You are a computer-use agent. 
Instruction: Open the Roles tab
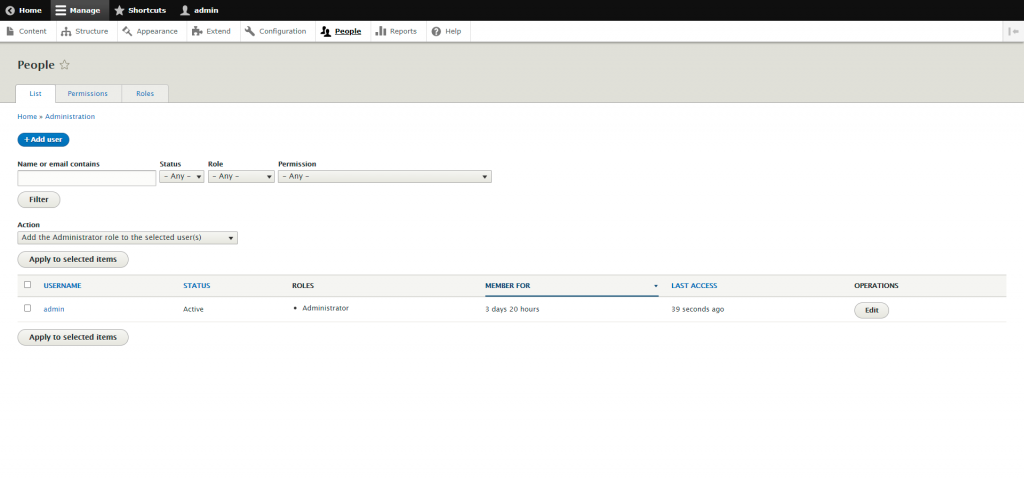(x=145, y=93)
